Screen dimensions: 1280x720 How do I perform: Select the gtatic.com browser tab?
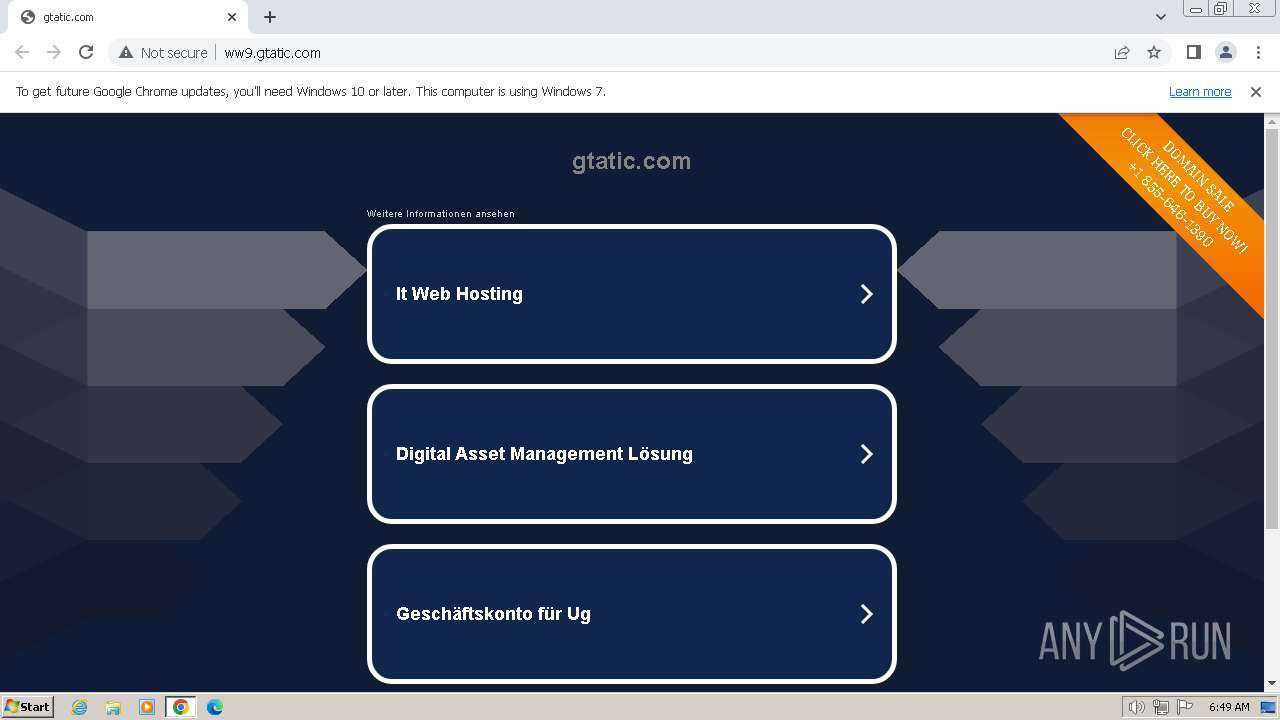(127, 17)
